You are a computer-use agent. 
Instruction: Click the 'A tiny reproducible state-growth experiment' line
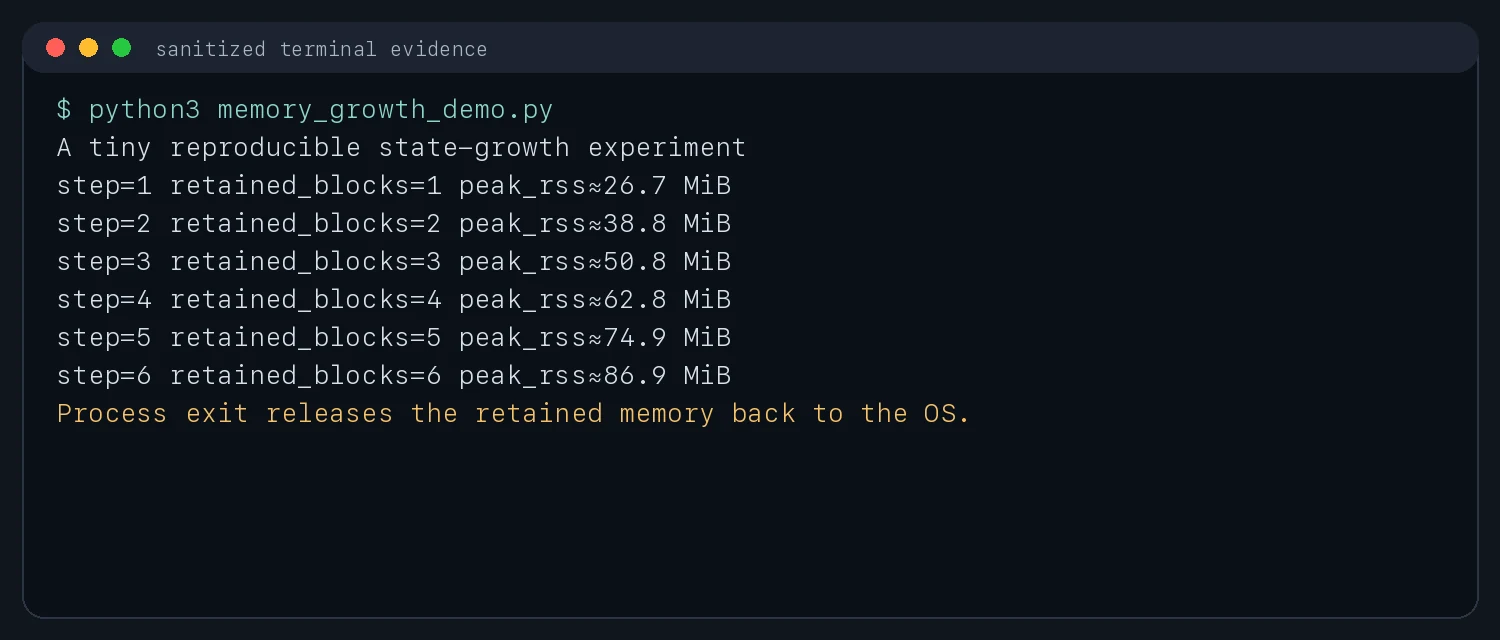[x=401, y=148]
